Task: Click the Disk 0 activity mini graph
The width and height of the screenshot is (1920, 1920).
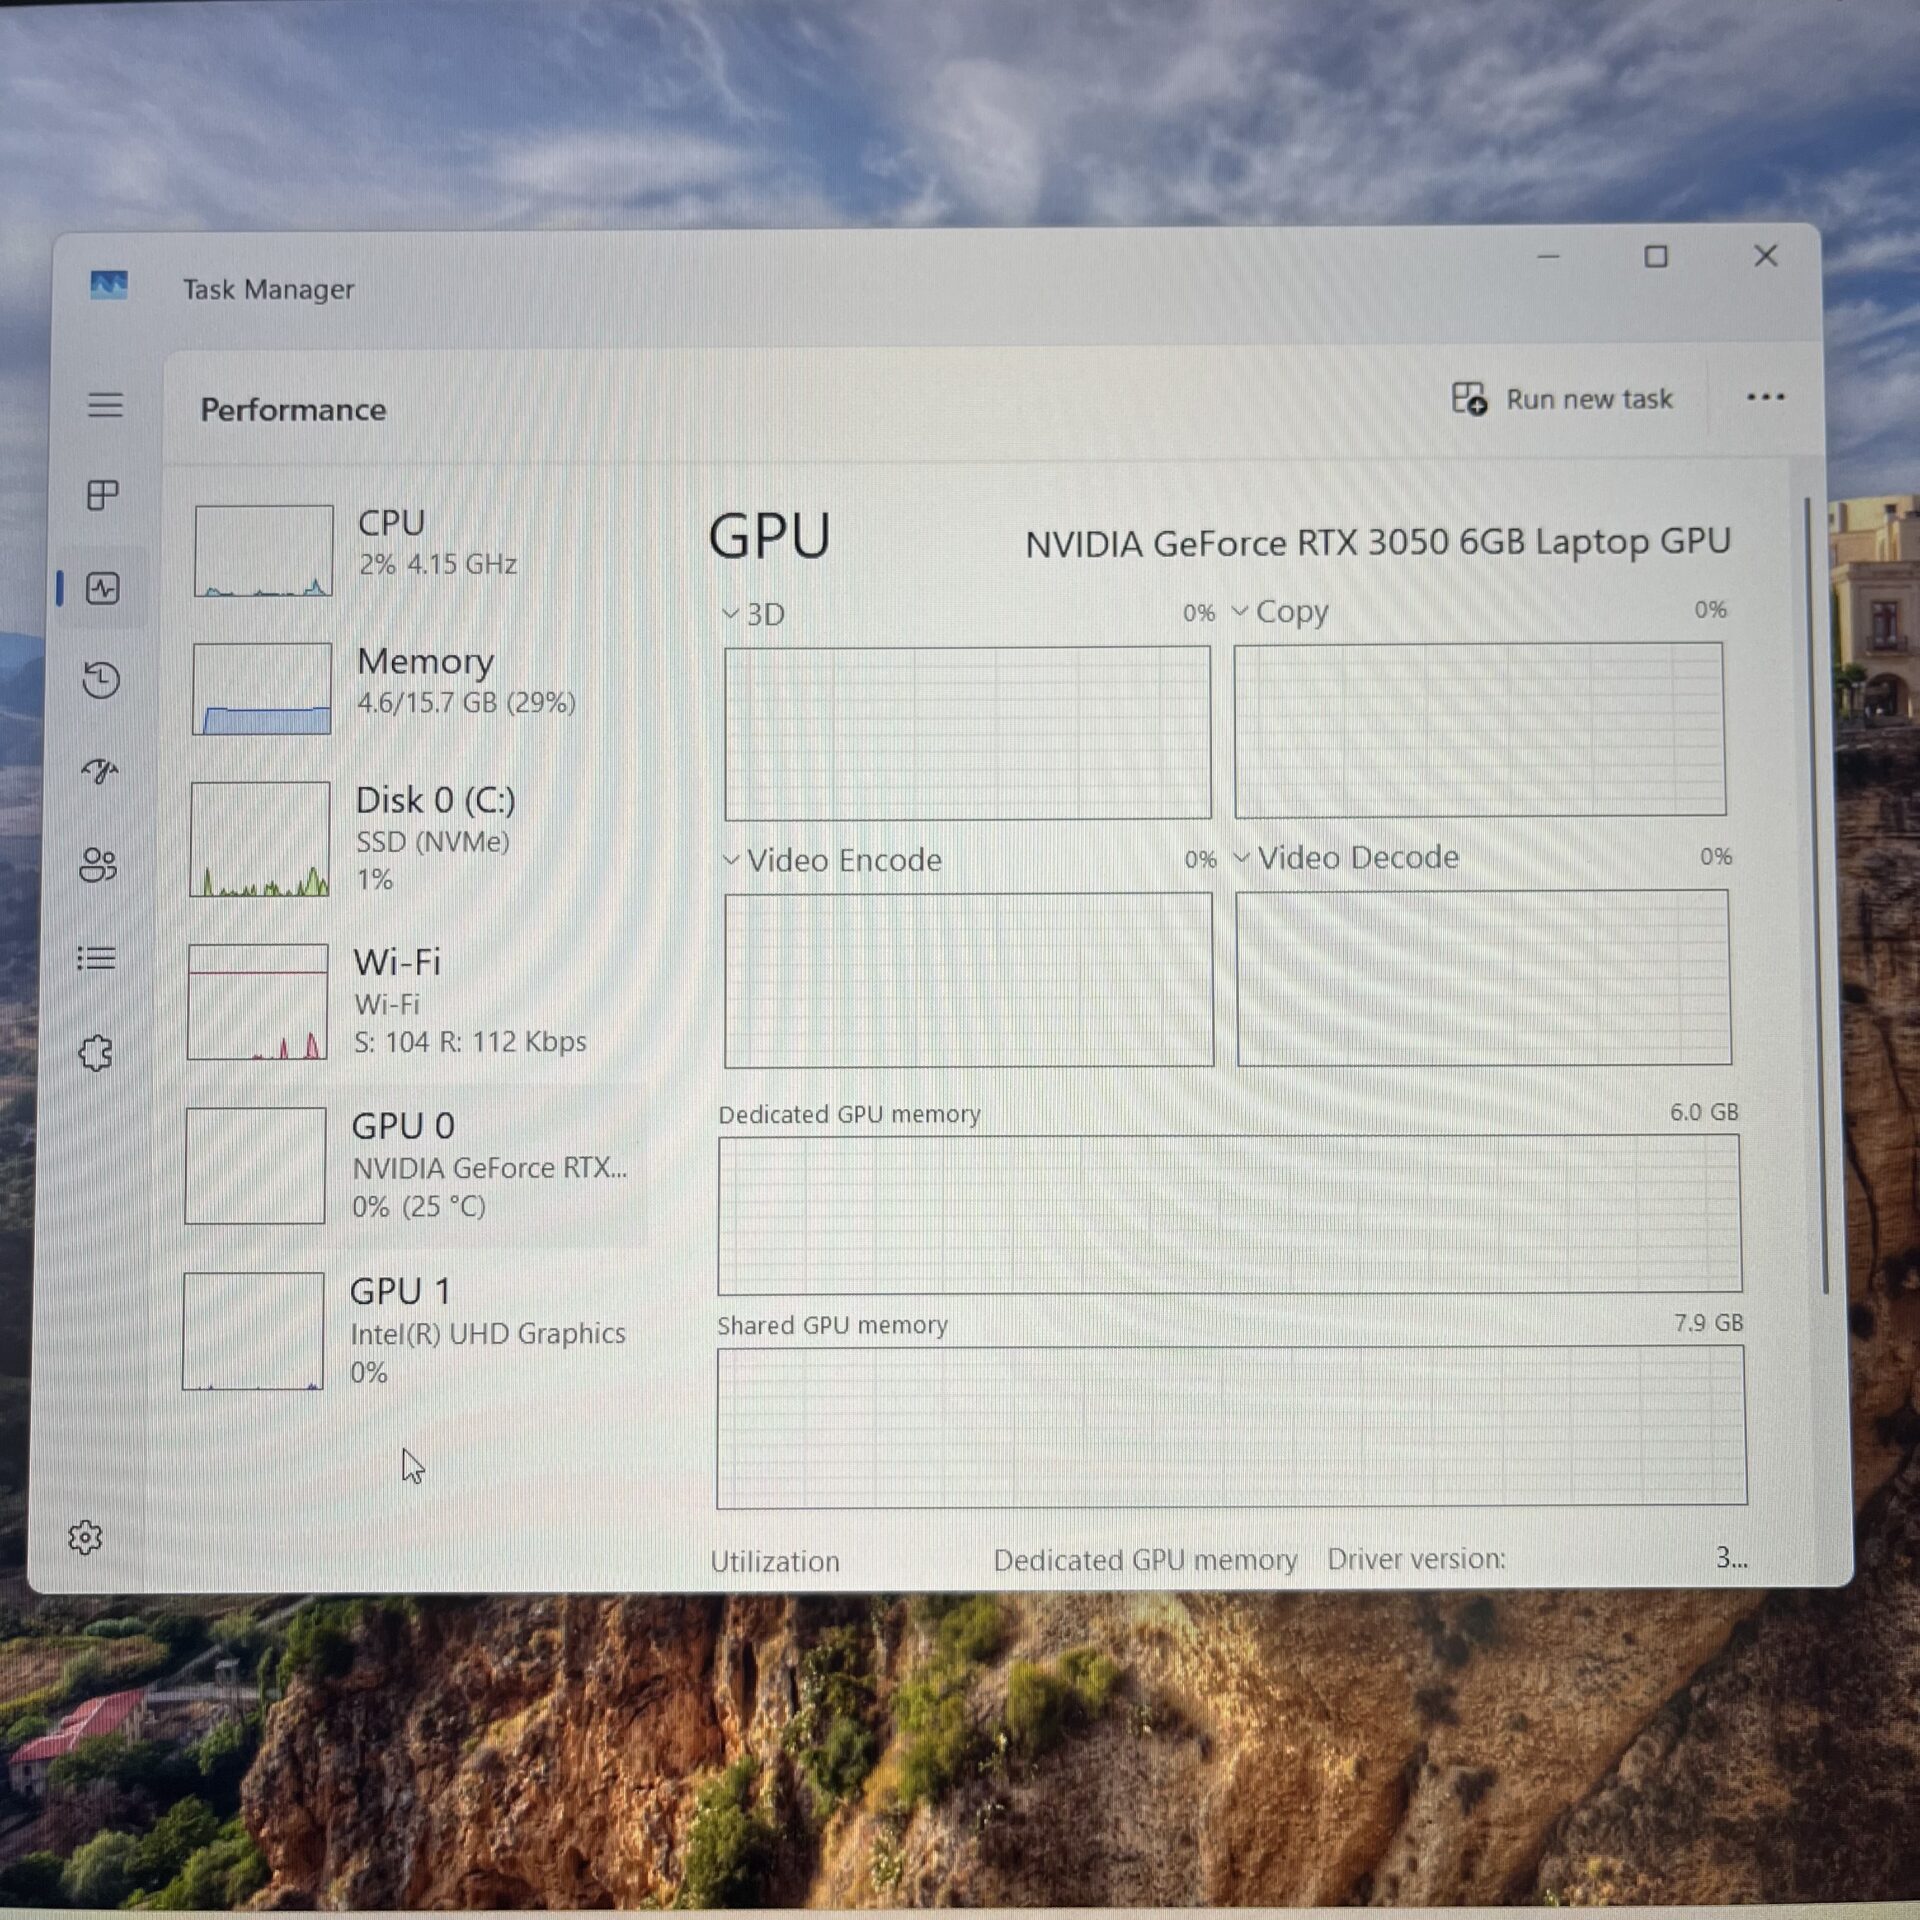Action: [x=260, y=839]
